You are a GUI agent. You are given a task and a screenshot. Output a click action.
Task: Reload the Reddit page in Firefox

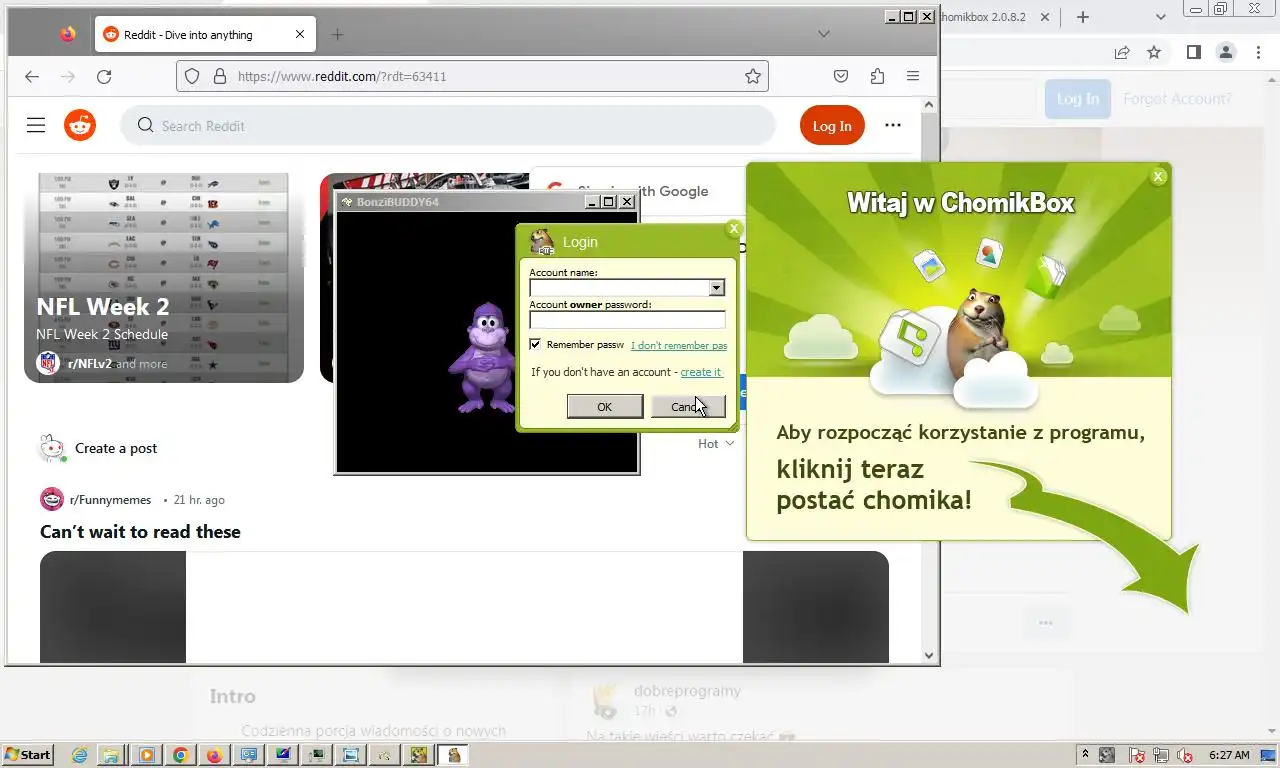(x=104, y=76)
